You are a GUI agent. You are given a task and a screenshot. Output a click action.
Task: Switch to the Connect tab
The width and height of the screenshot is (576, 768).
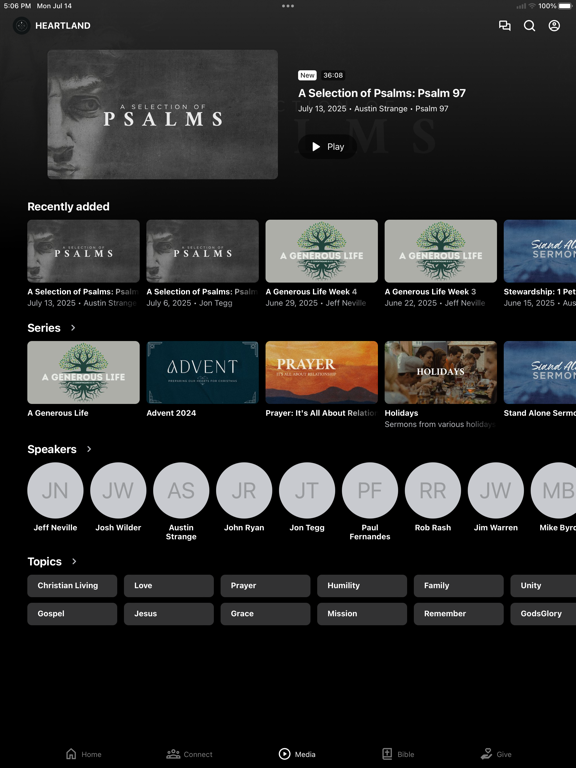pyautogui.click(x=190, y=754)
